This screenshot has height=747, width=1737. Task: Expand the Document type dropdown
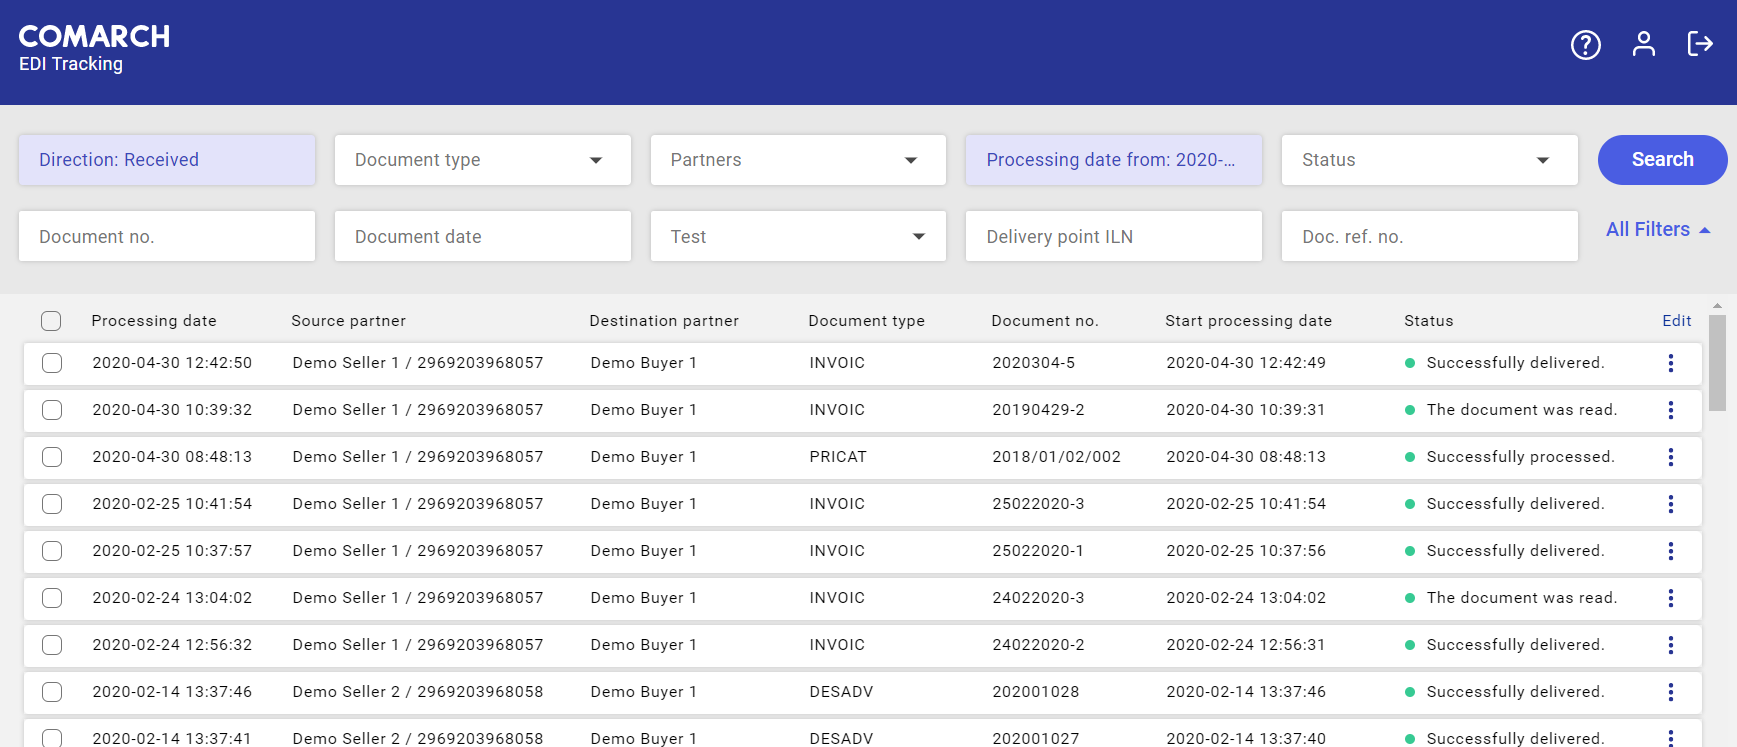click(482, 160)
